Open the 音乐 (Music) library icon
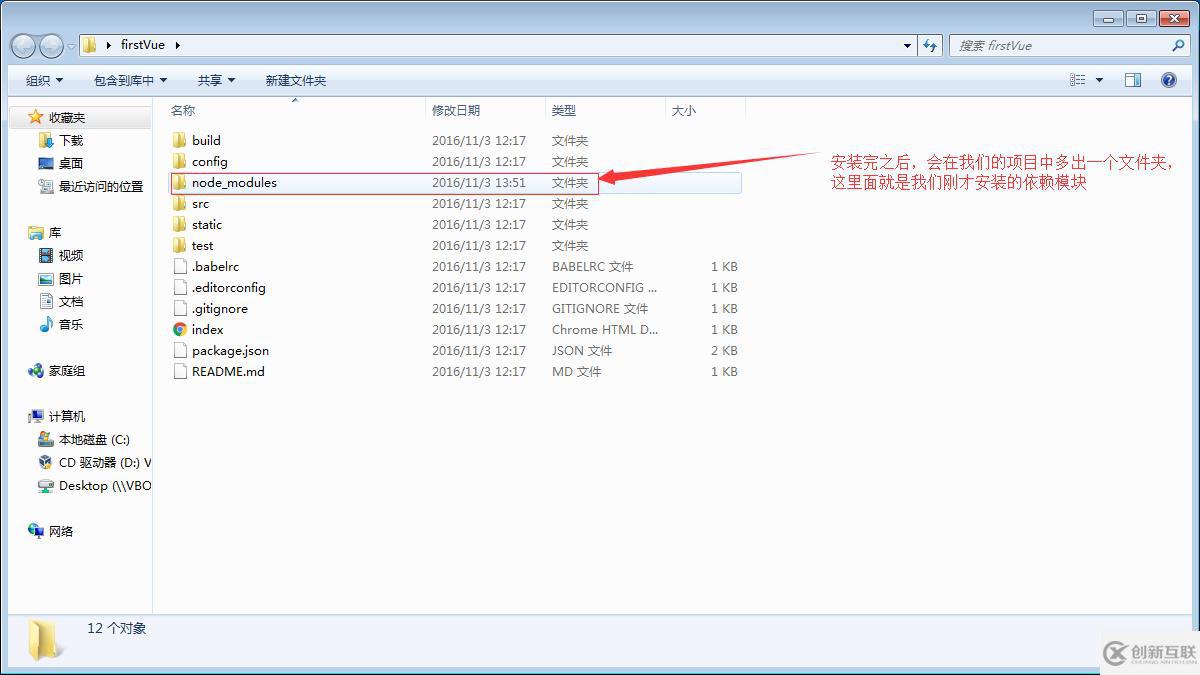 (x=44, y=324)
